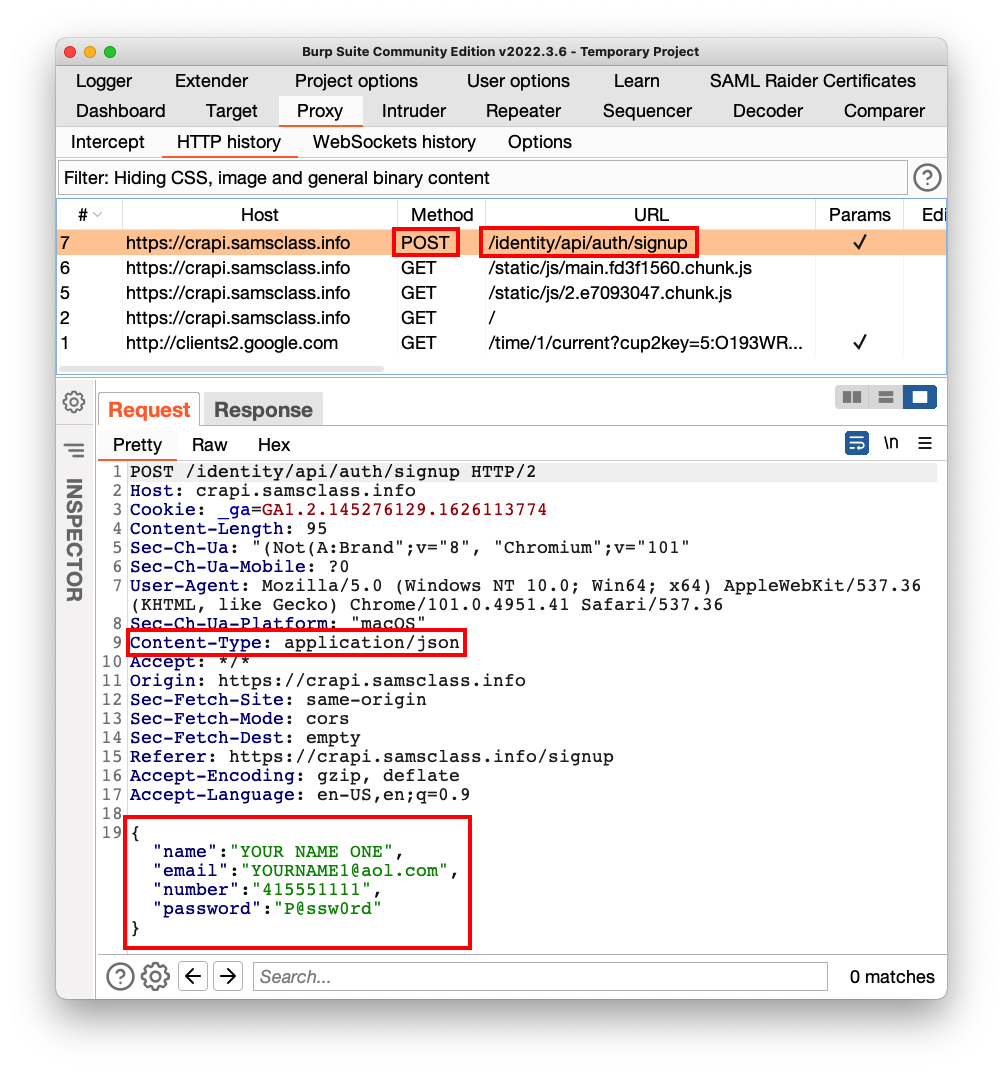Switch to the Decoder tab

point(768,111)
